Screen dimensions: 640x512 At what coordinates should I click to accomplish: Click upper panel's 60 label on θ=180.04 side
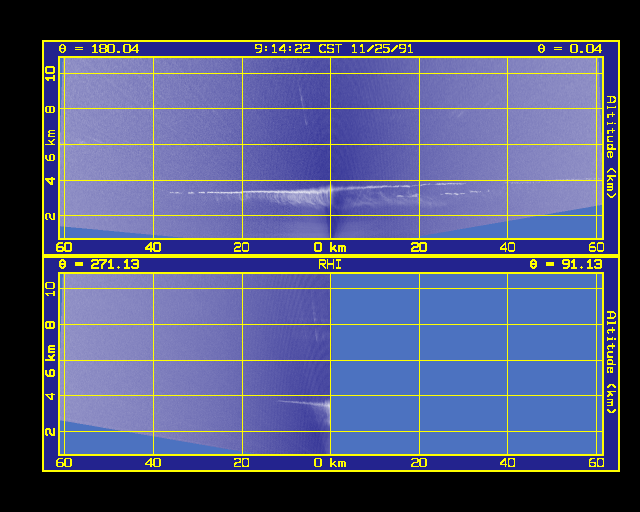[x=64, y=247]
